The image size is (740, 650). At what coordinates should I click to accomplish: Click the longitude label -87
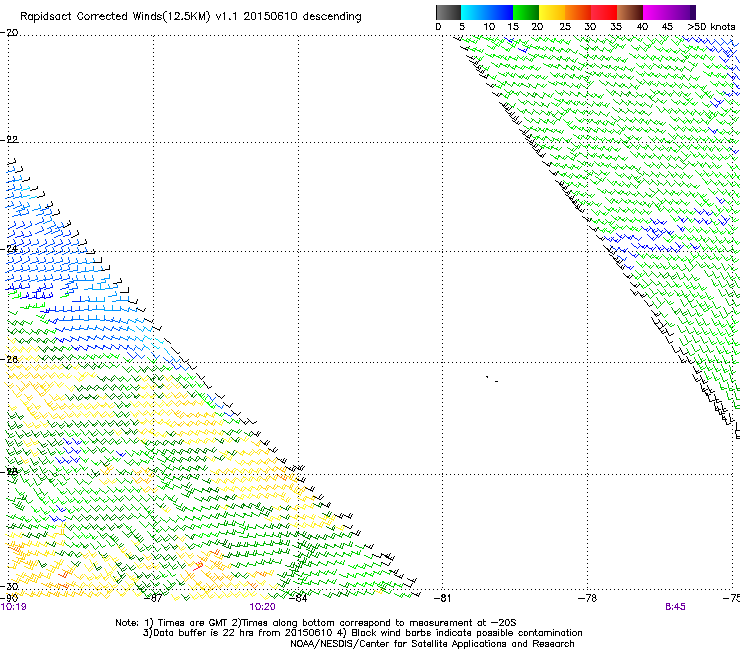tap(153, 598)
